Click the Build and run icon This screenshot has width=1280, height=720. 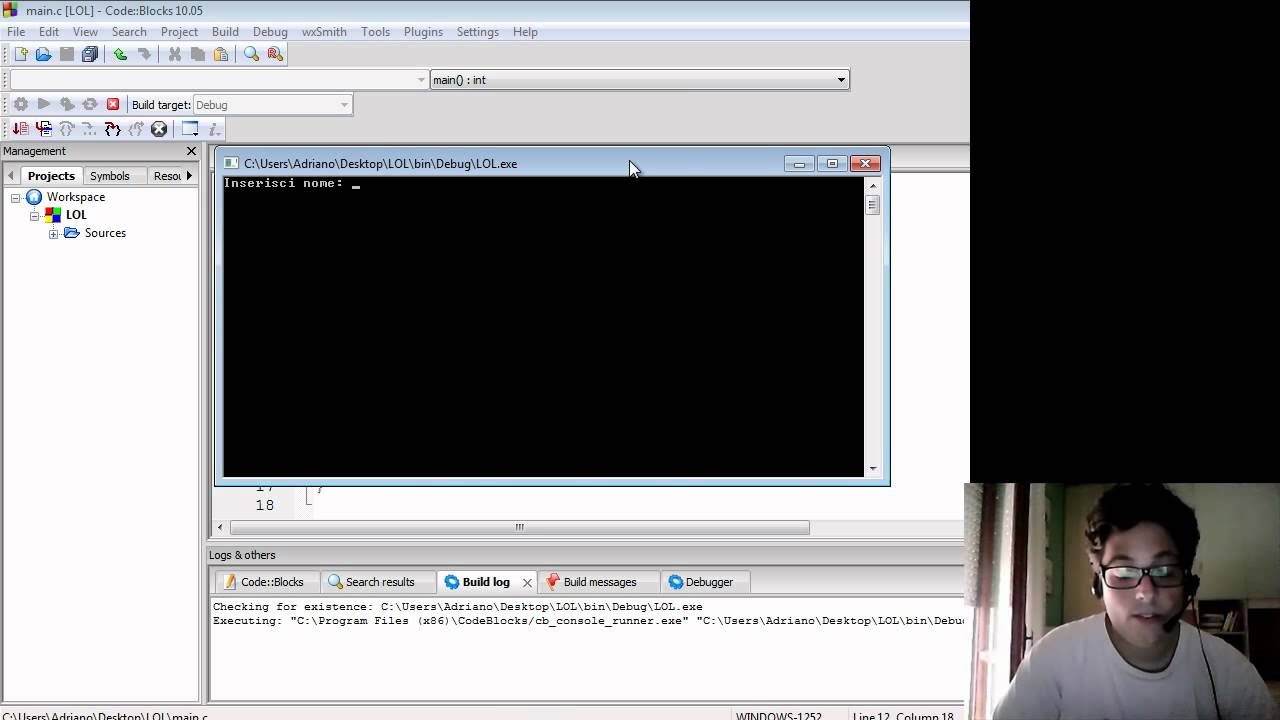pyautogui.click(x=67, y=105)
